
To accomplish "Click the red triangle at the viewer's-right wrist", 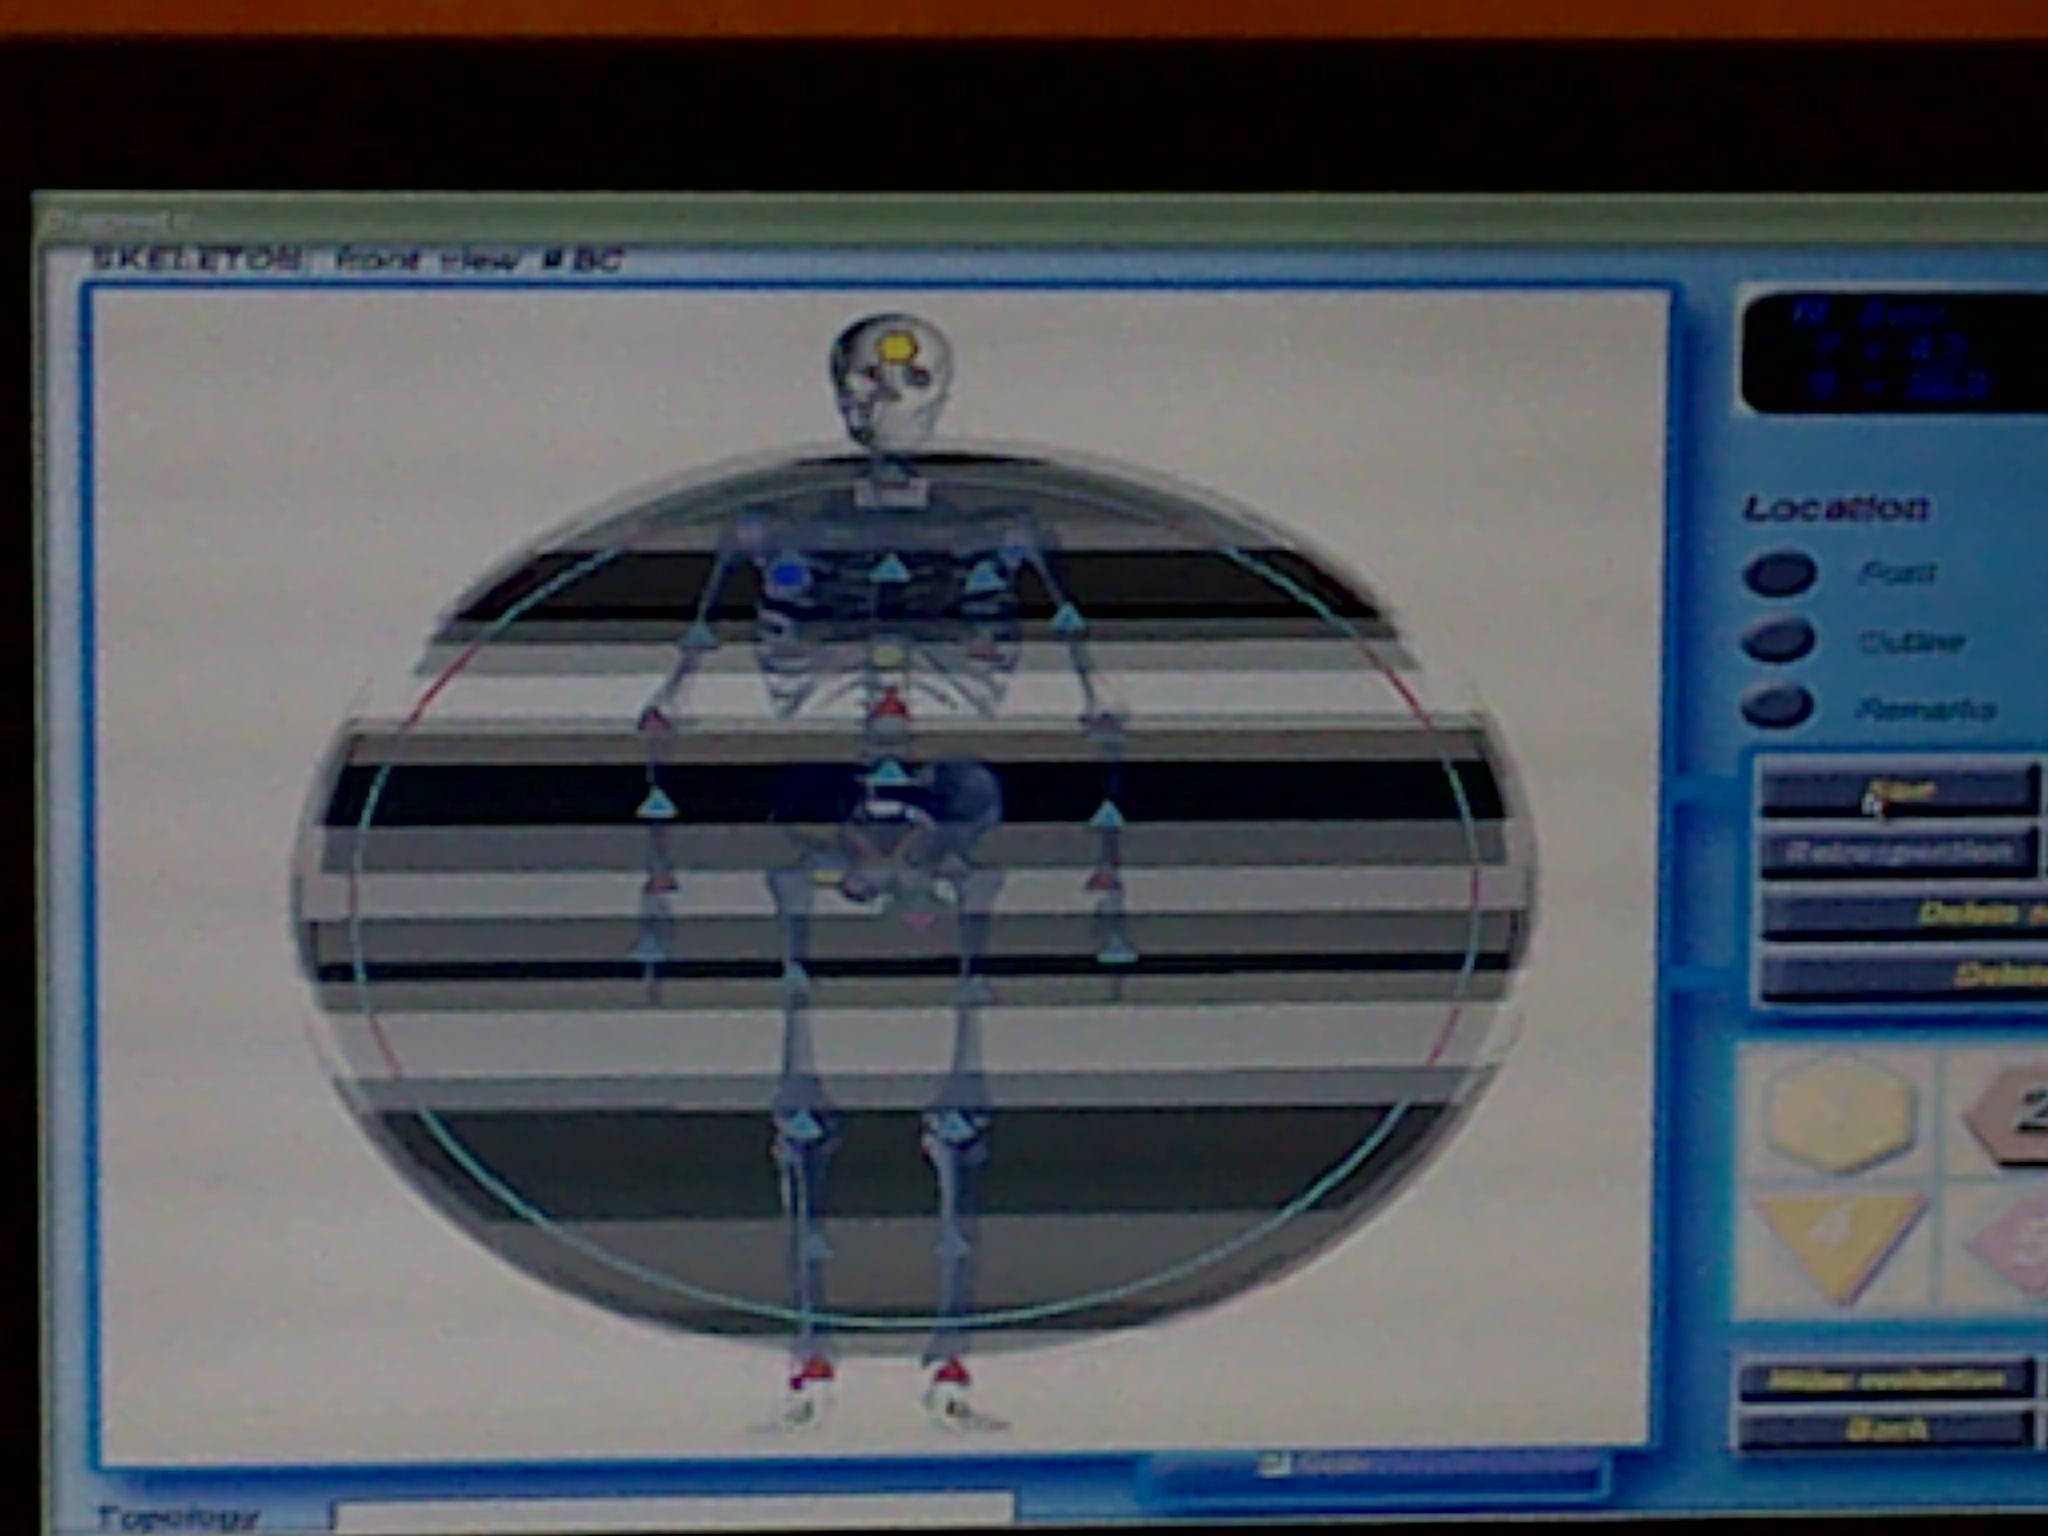I will (x=1102, y=879).
